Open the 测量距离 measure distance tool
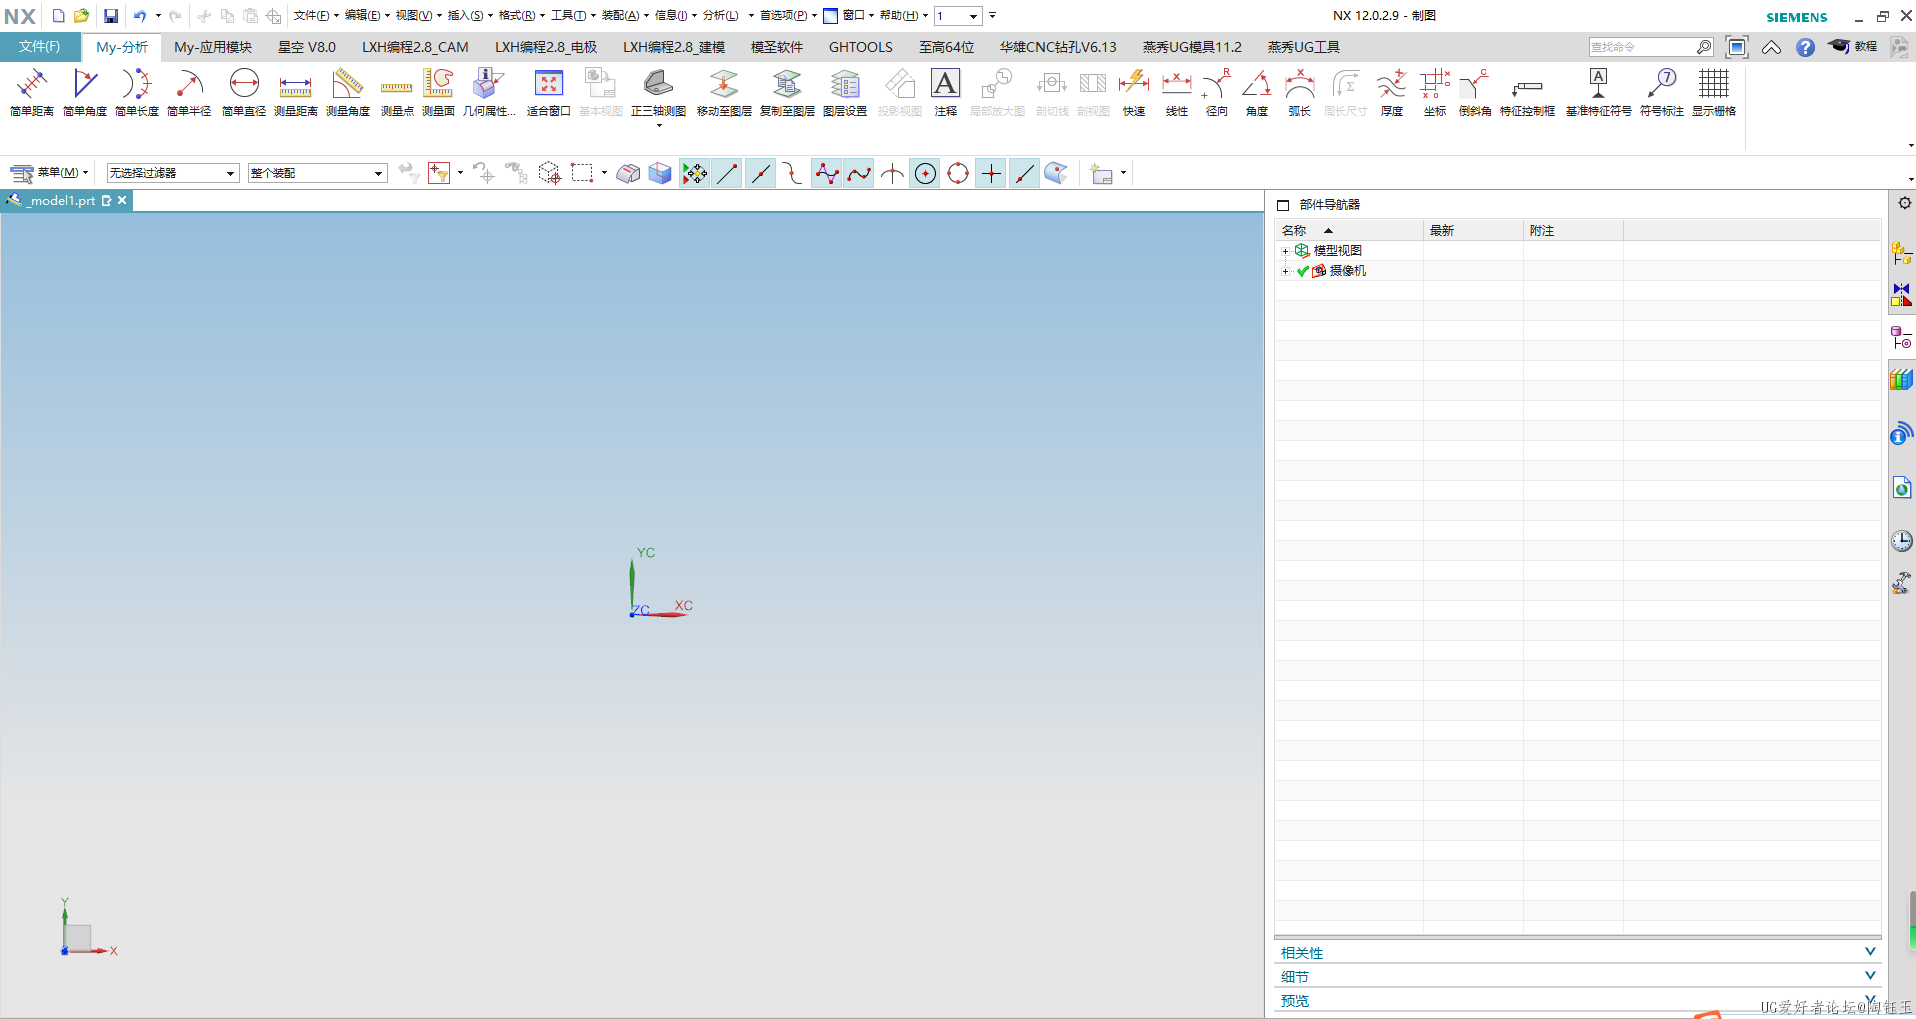1916x1019 pixels. tap(296, 92)
